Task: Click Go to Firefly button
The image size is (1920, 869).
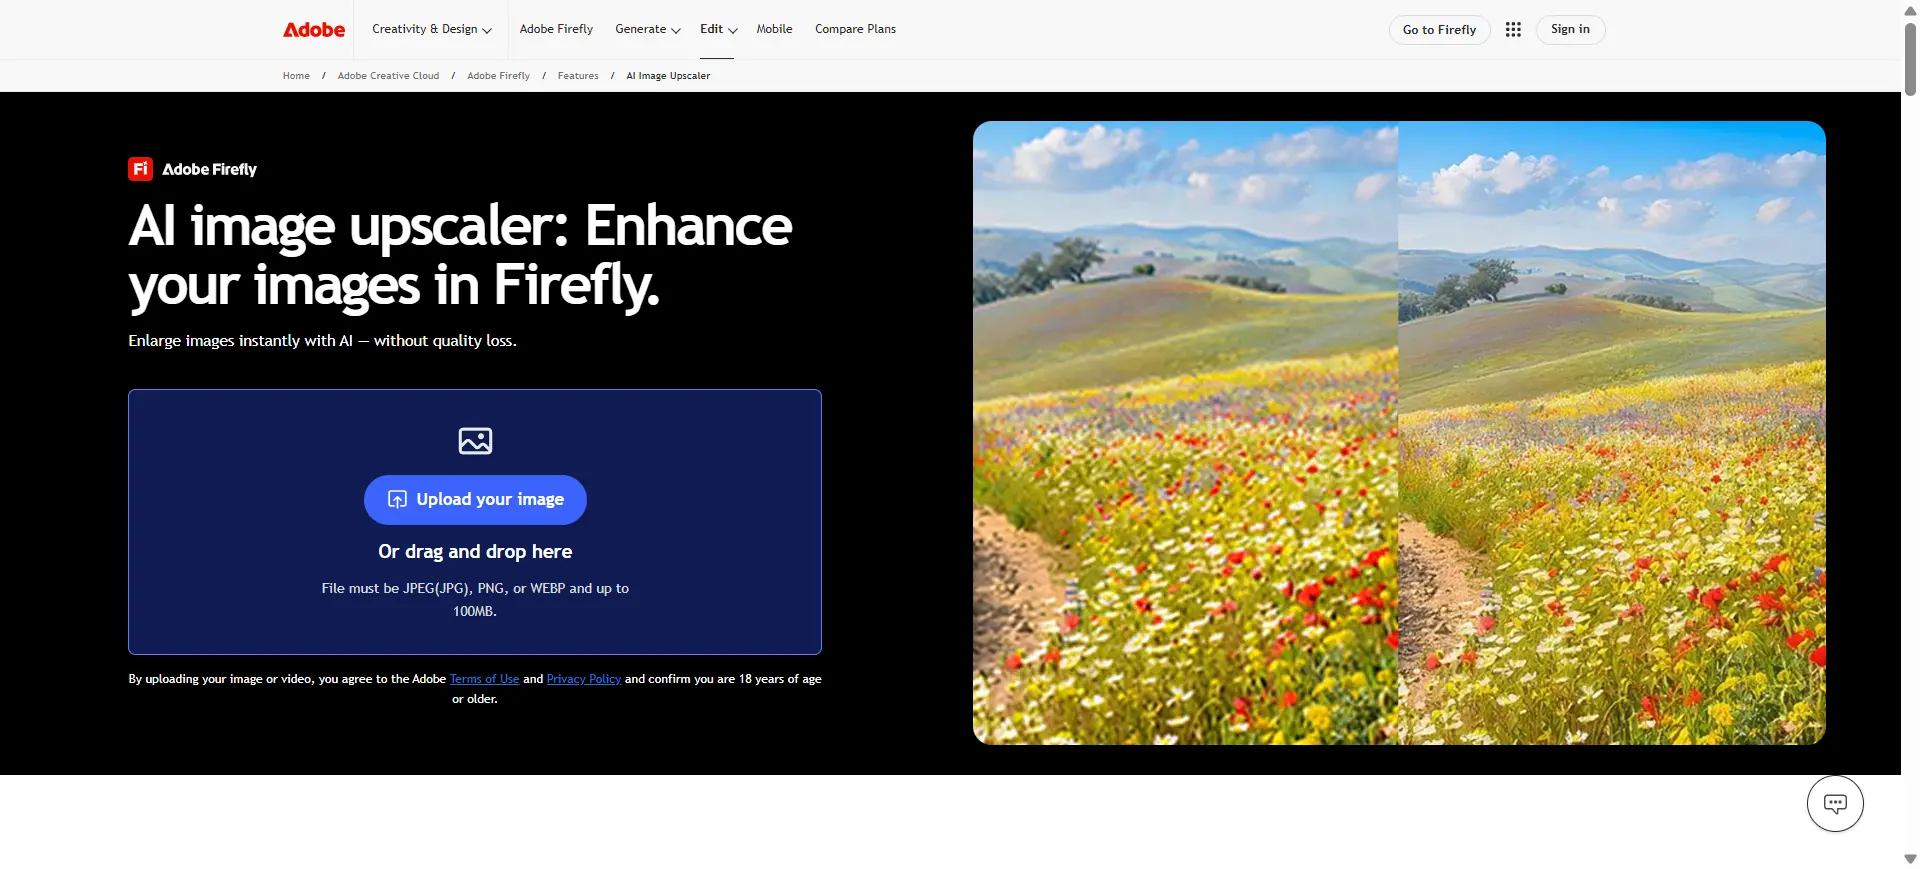Action: 1439,30
